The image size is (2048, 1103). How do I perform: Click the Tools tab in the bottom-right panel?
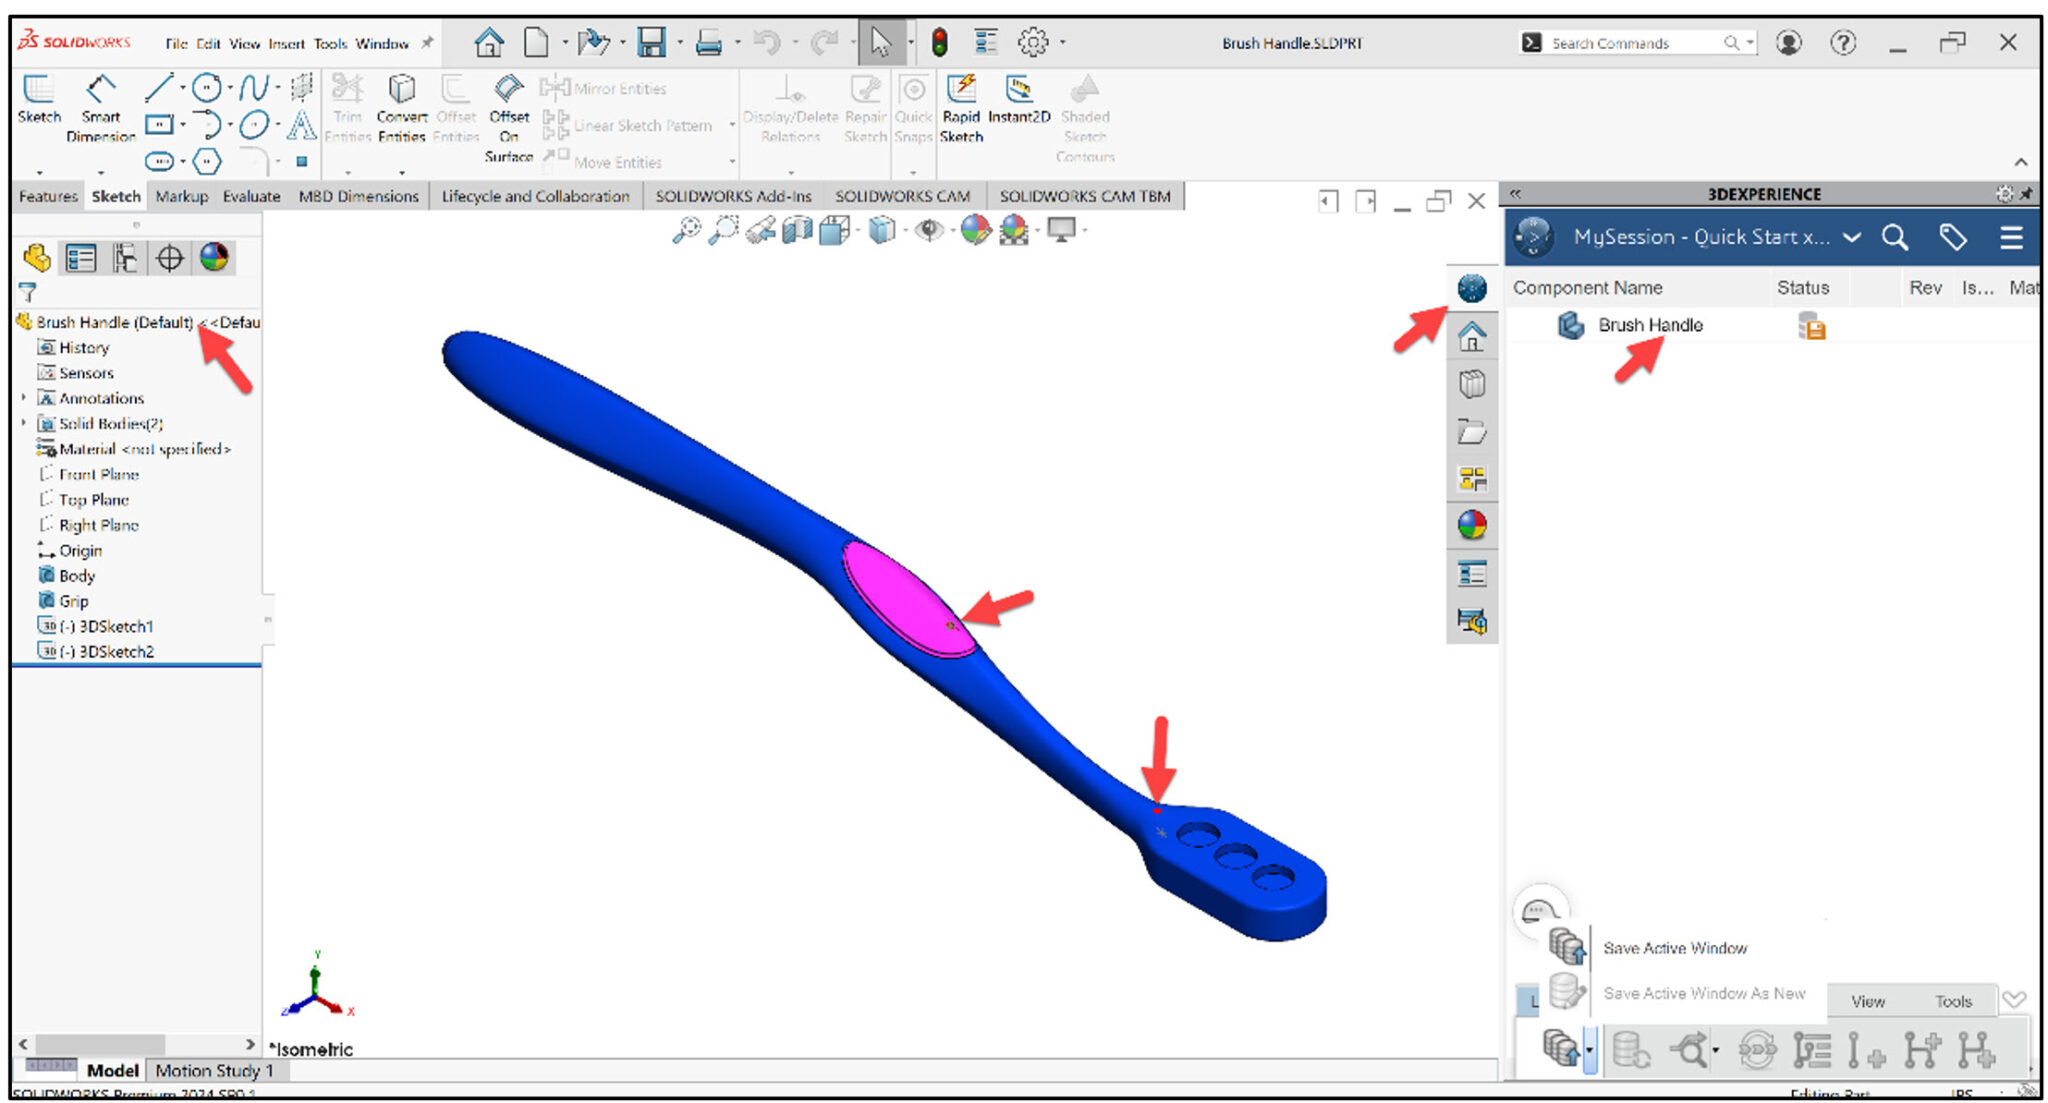tap(1957, 1000)
